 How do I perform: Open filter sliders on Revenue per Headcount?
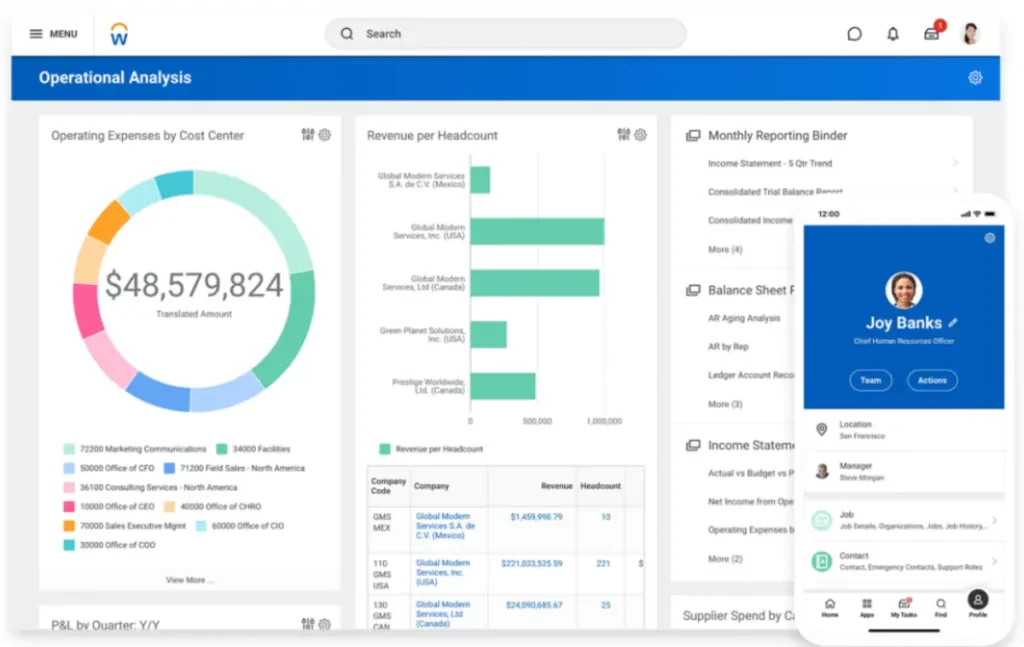point(624,134)
